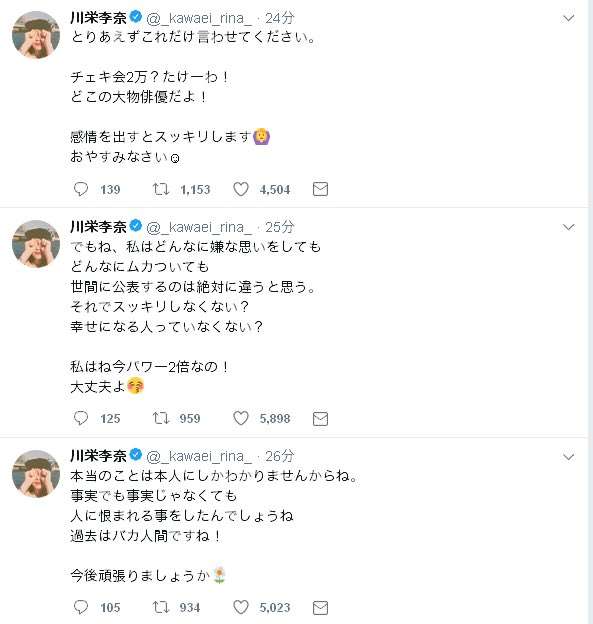Send first tweet via direct message envelope

point(320,189)
